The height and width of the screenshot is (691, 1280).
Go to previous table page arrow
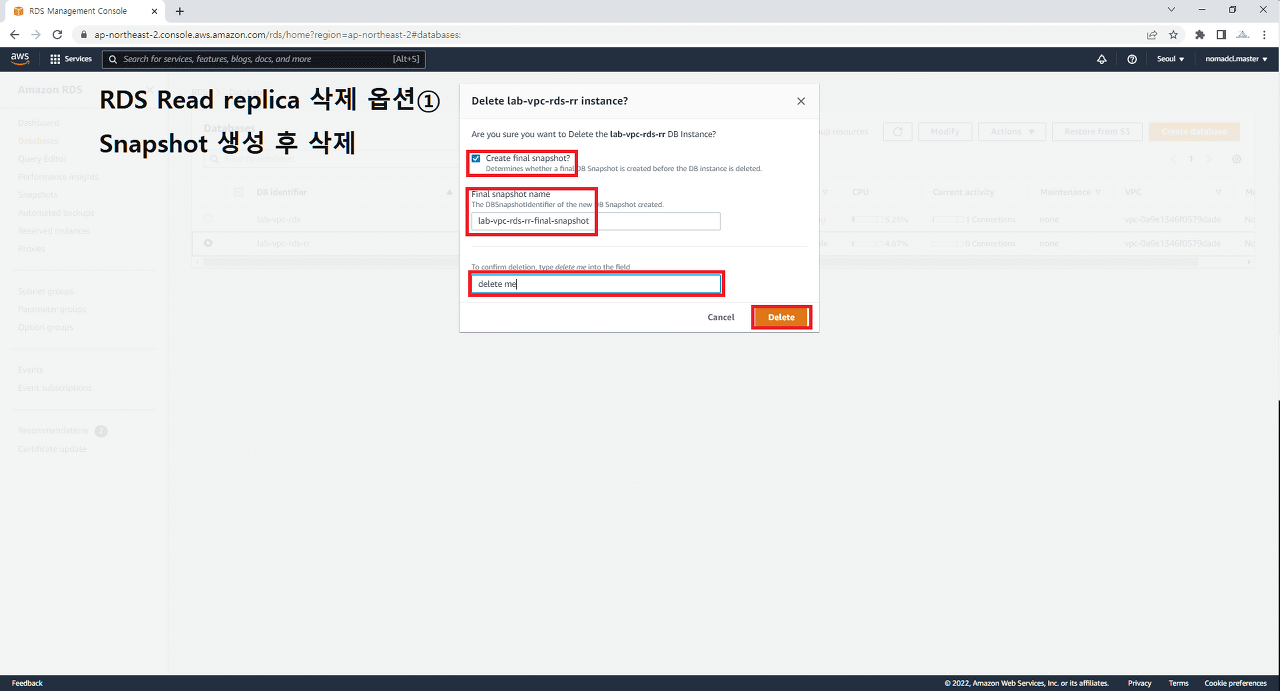(1174, 159)
